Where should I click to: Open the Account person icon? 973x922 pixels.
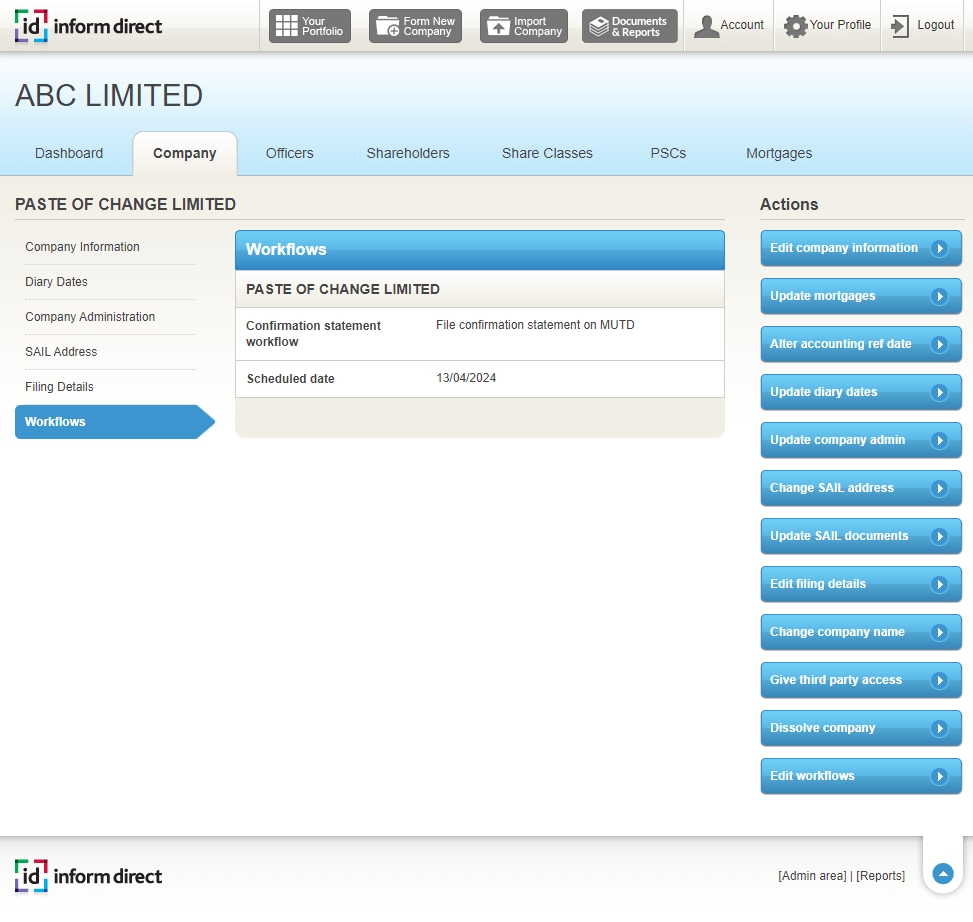(x=706, y=26)
